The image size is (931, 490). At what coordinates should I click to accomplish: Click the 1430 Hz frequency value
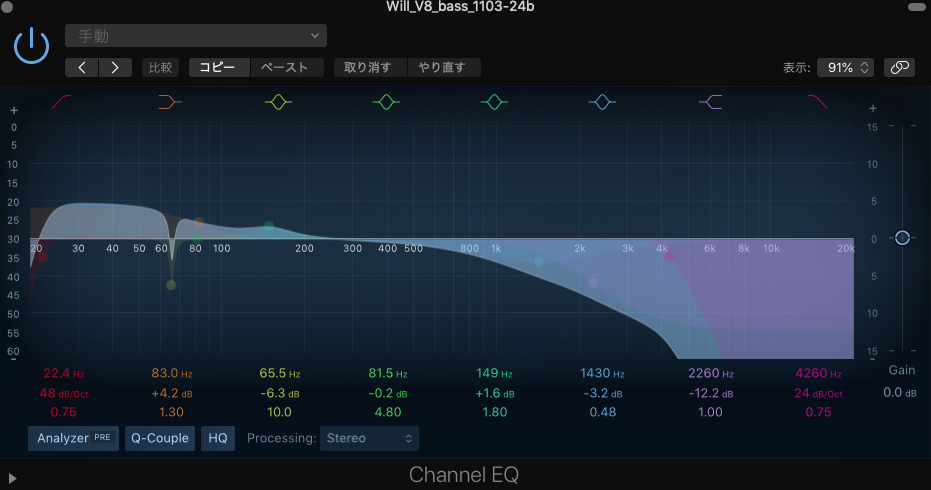602,374
